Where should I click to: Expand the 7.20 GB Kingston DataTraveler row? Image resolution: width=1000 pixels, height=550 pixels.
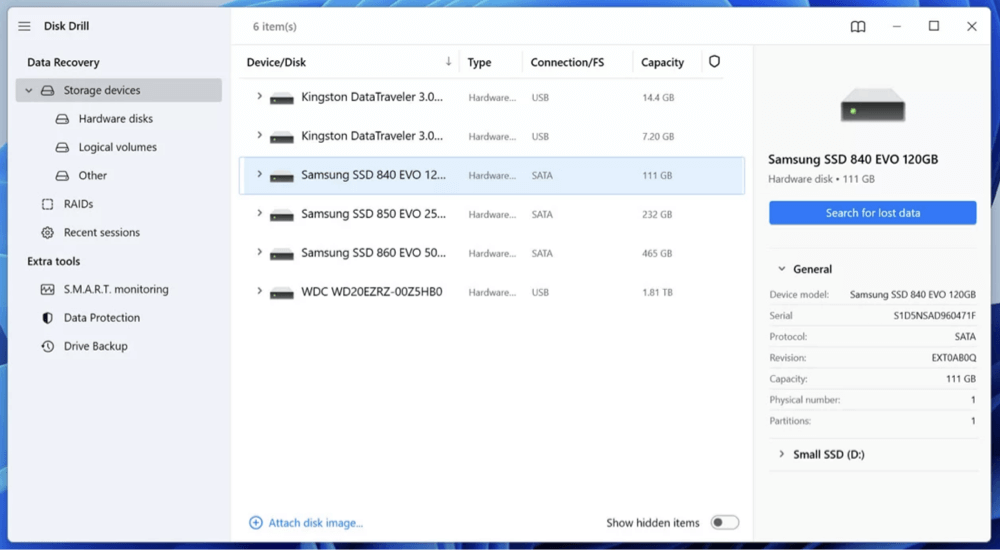pyautogui.click(x=259, y=135)
